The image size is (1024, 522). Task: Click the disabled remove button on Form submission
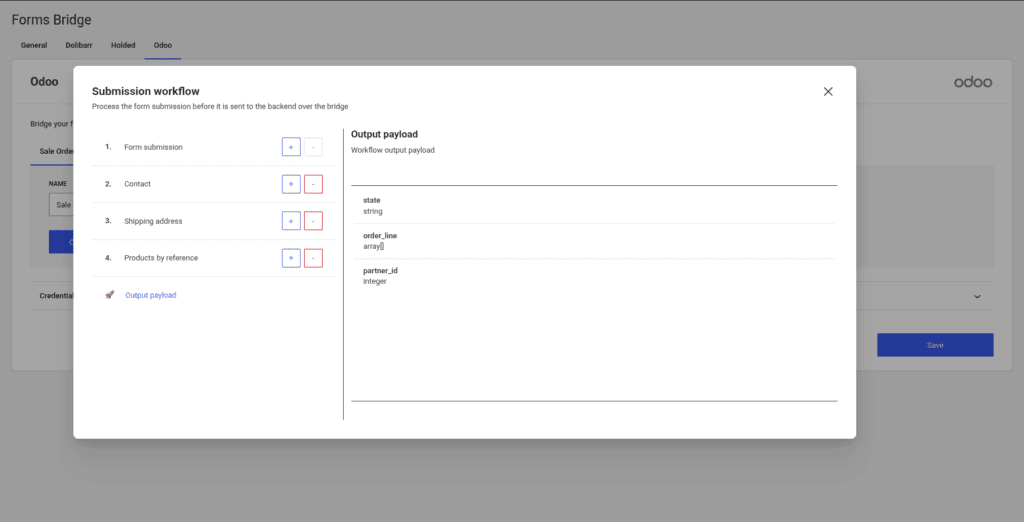(x=313, y=147)
